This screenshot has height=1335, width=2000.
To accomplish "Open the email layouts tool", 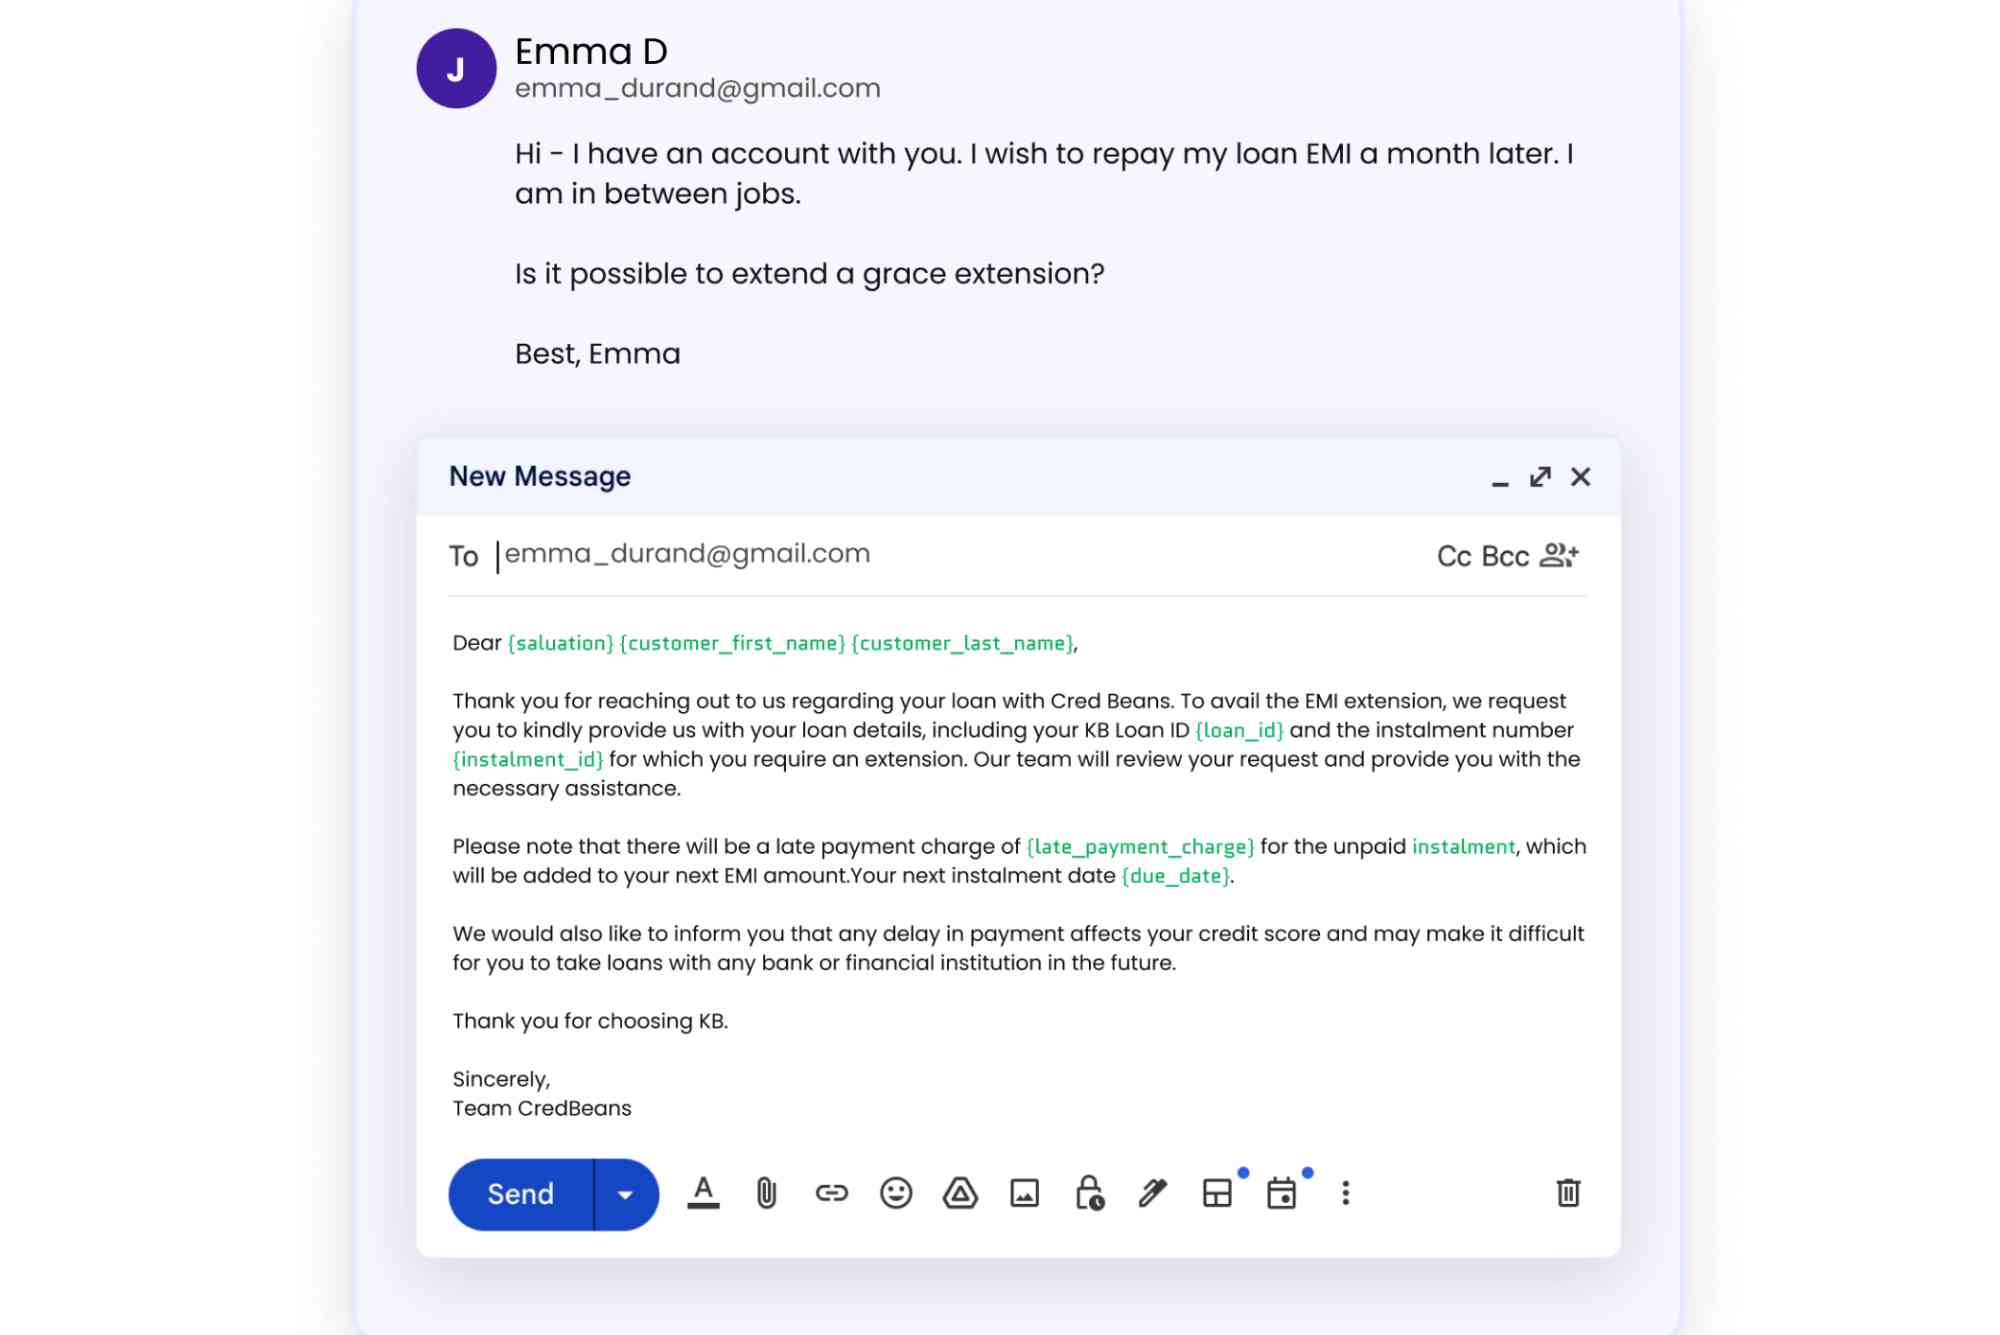I will click(x=1218, y=1192).
